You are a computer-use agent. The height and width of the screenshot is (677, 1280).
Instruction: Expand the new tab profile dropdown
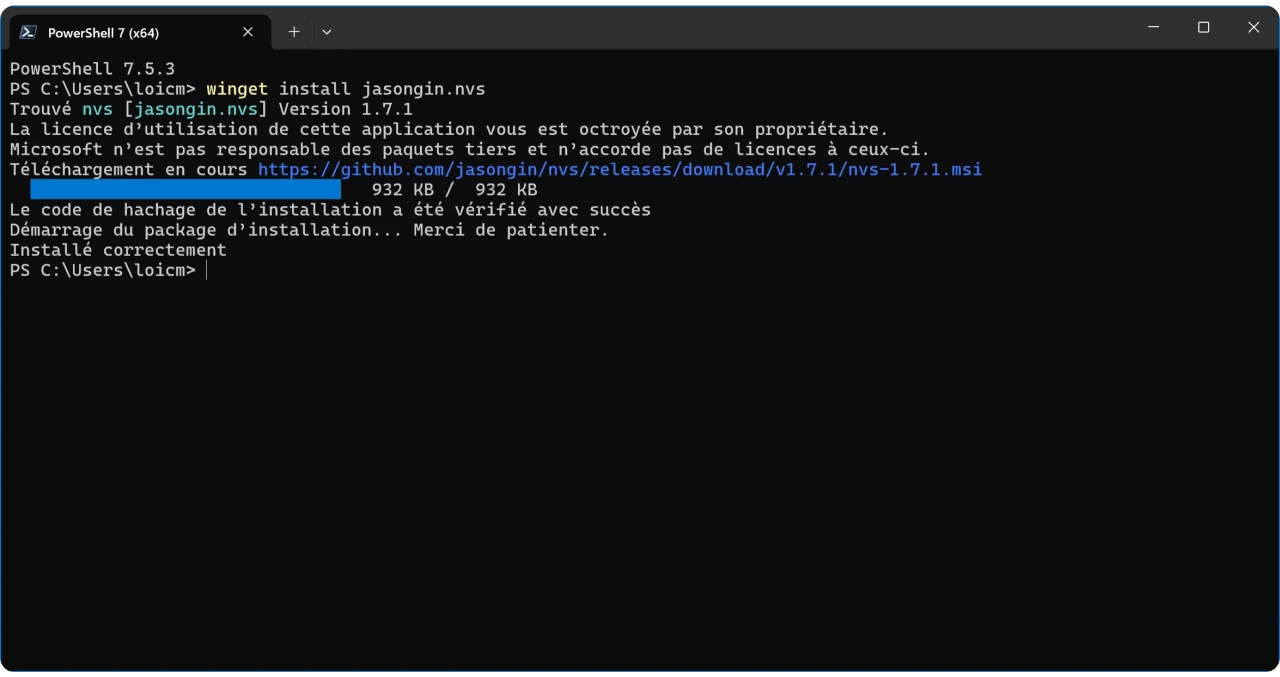(327, 32)
